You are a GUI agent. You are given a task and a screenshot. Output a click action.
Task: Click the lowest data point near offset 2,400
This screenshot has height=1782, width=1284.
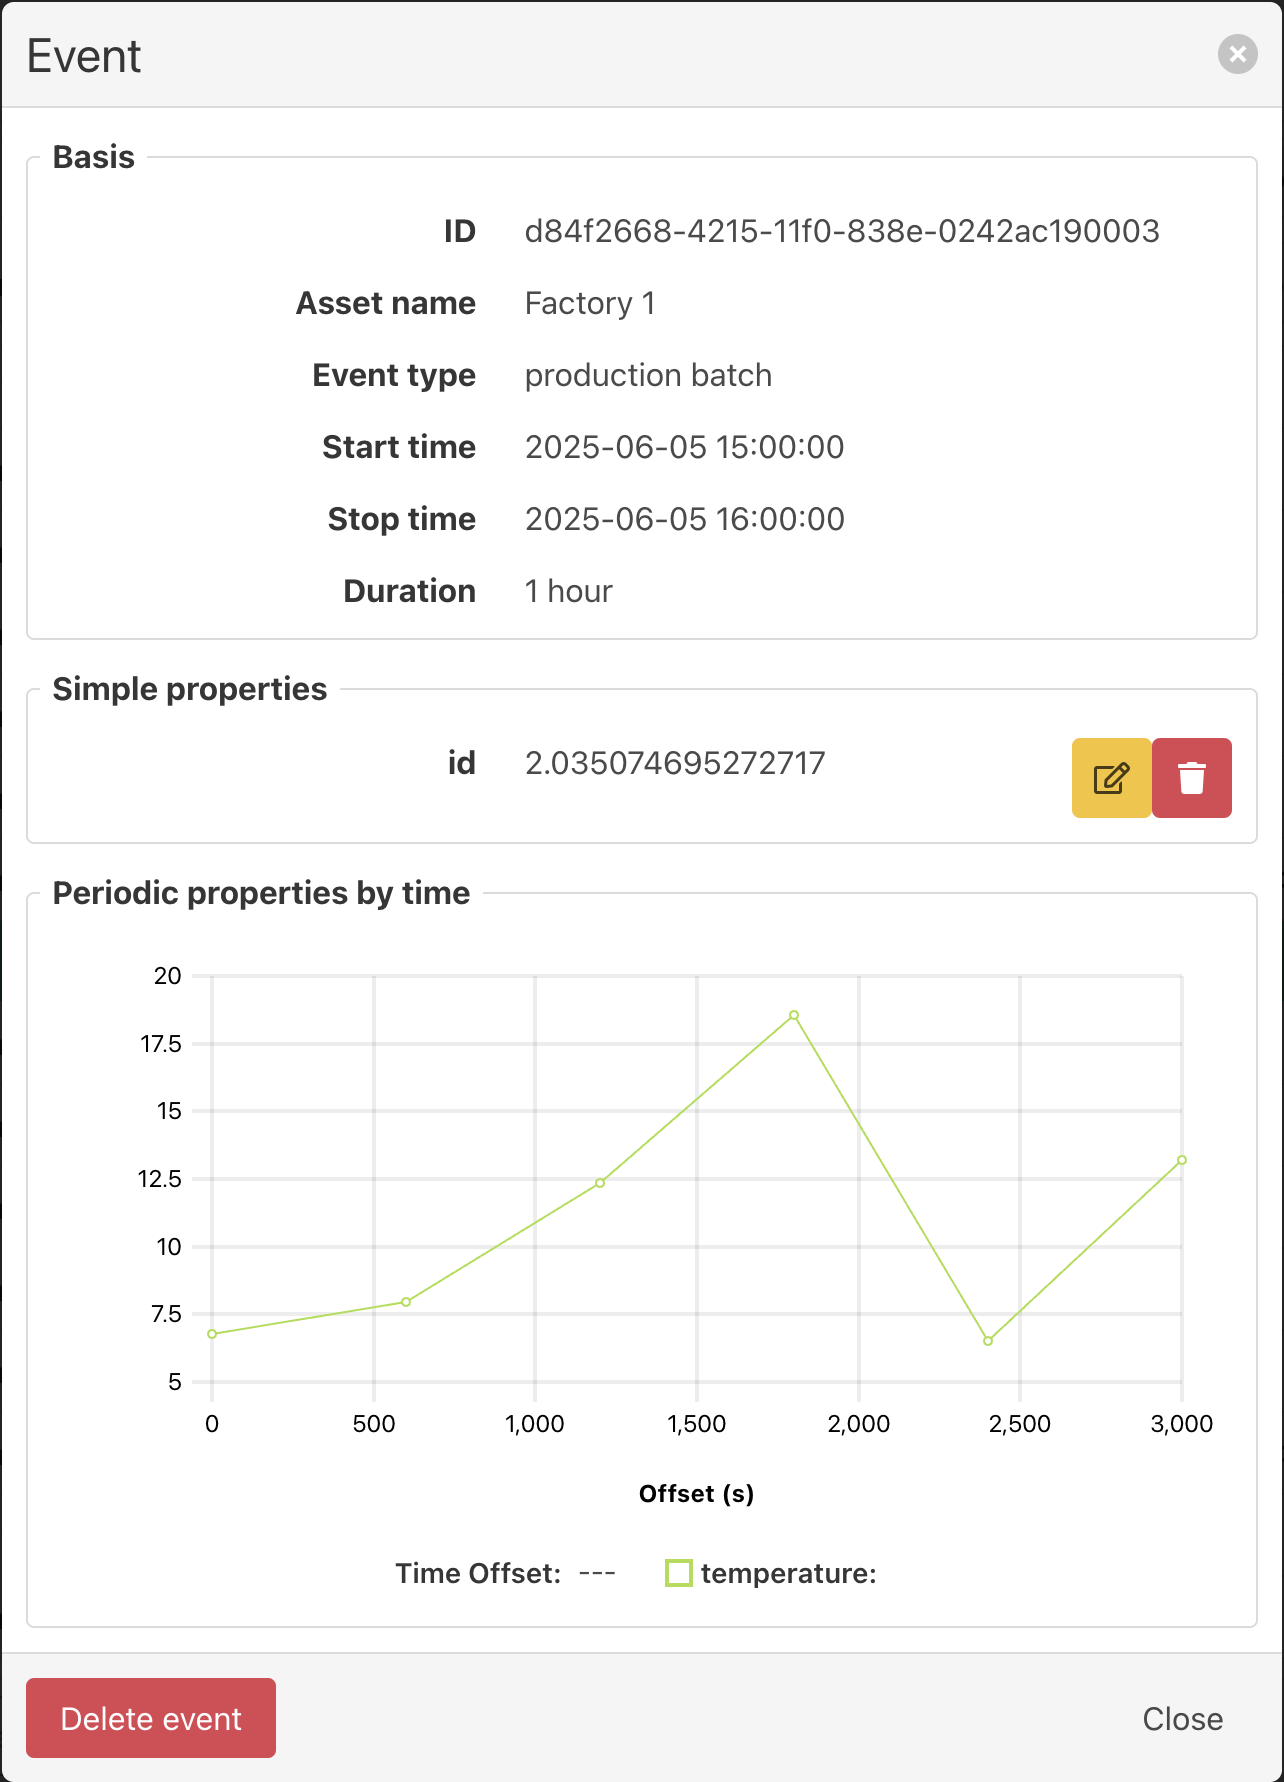988,1341
